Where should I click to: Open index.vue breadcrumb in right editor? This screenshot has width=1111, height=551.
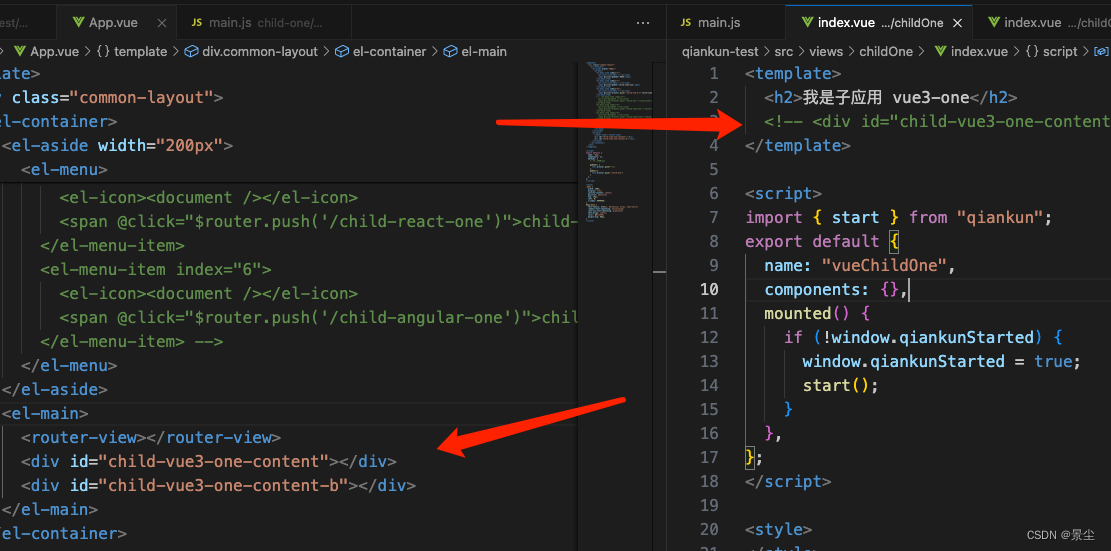pos(979,52)
